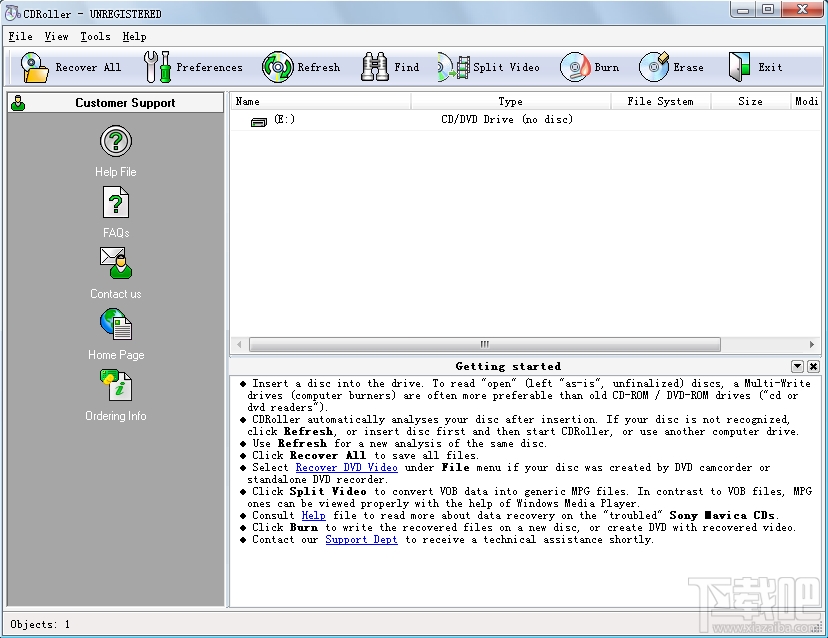This screenshot has height=638, width=828.
Task: Follow the Recover DVD Video link
Action: 346,468
